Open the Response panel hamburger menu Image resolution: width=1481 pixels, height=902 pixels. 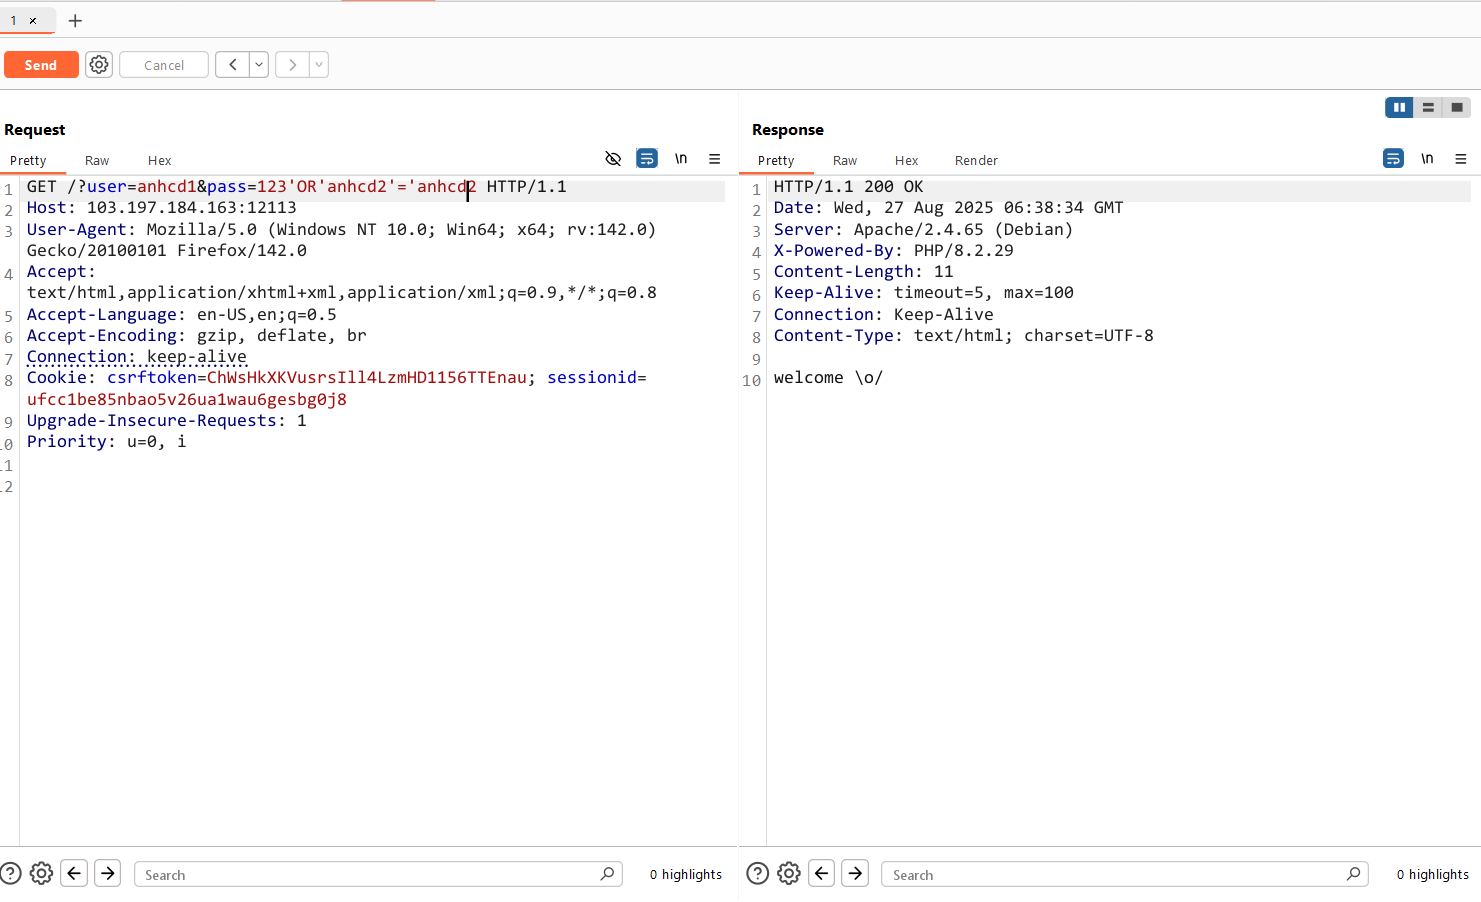point(1461,159)
